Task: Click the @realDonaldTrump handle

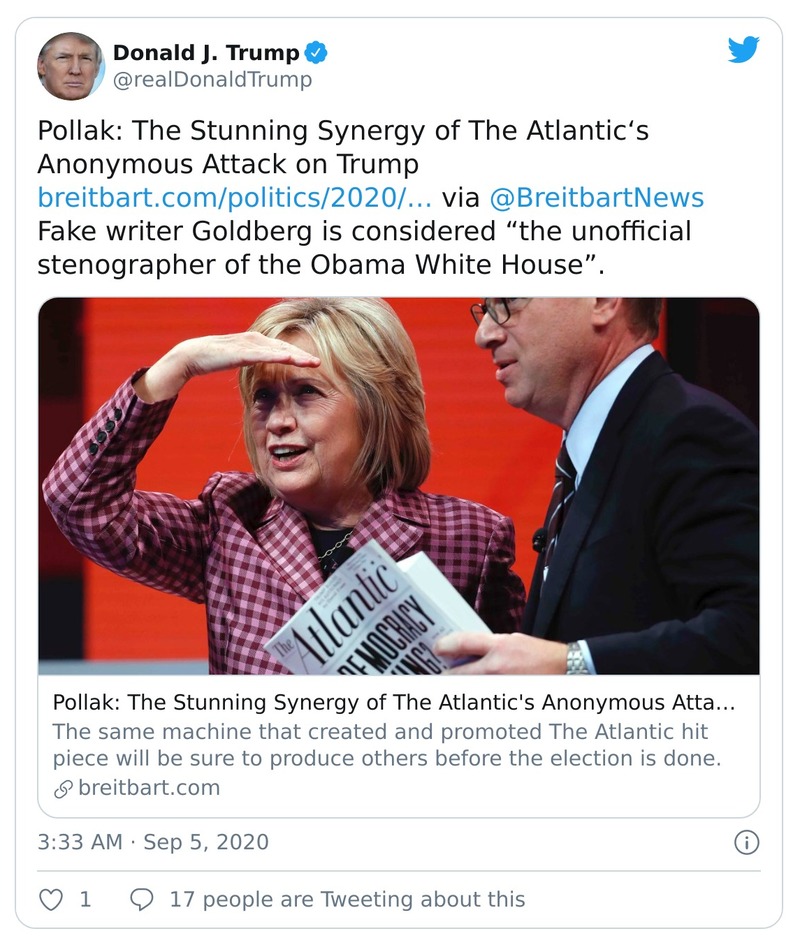Action: (x=212, y=80)
